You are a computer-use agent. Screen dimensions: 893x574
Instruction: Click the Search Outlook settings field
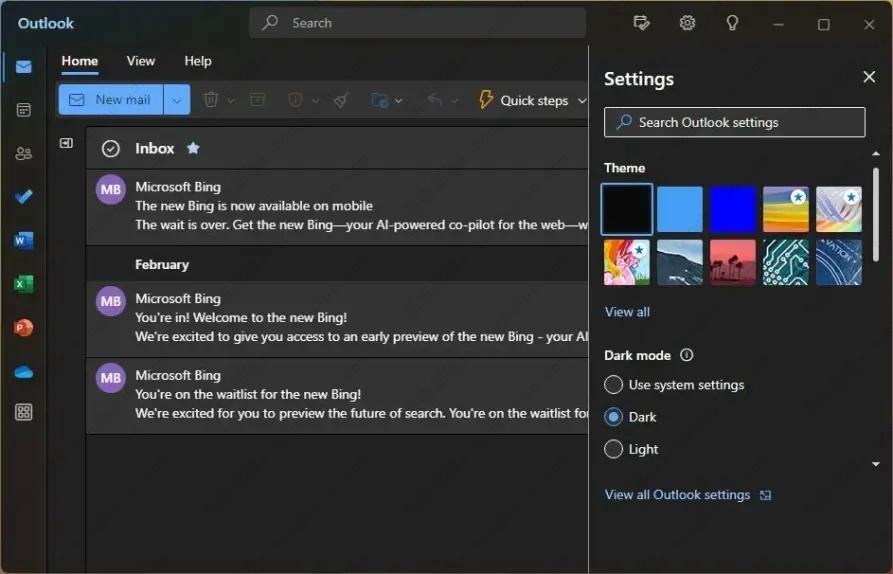pyautogui.click(x=735, y=122)
